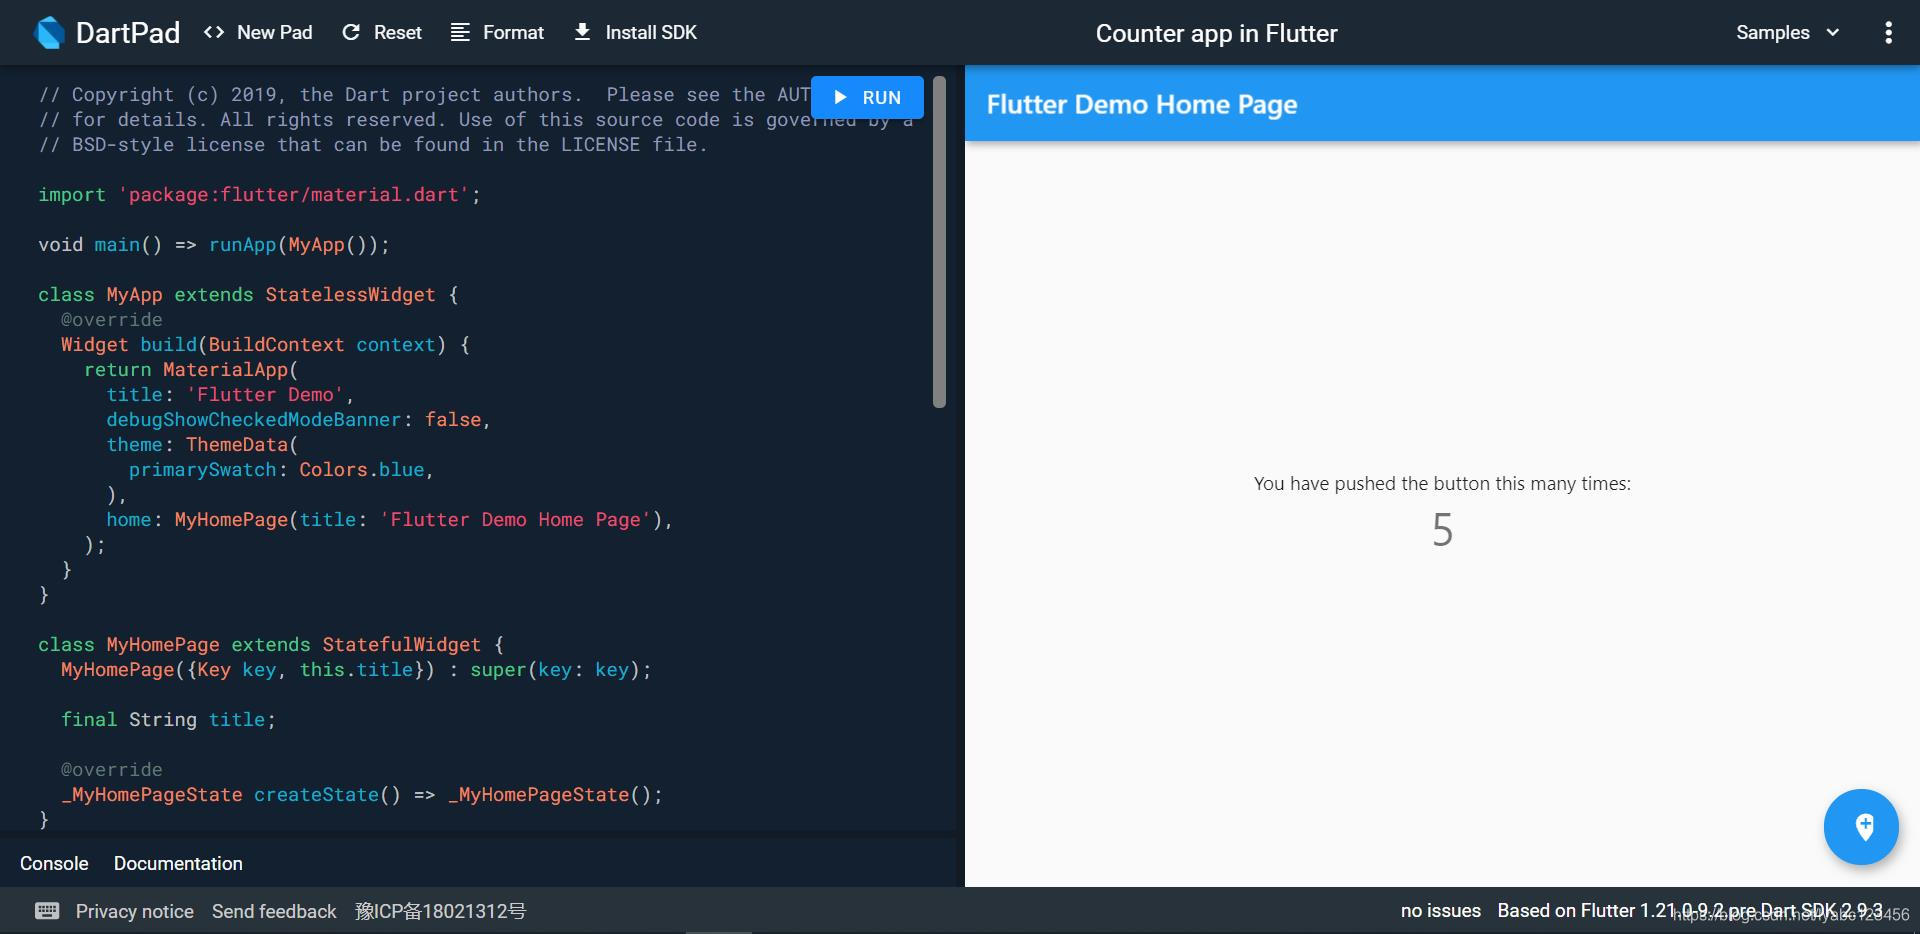This screenshot has width=1920, height=934.
Task: Click Send feedback link
Action: (274, 911)
